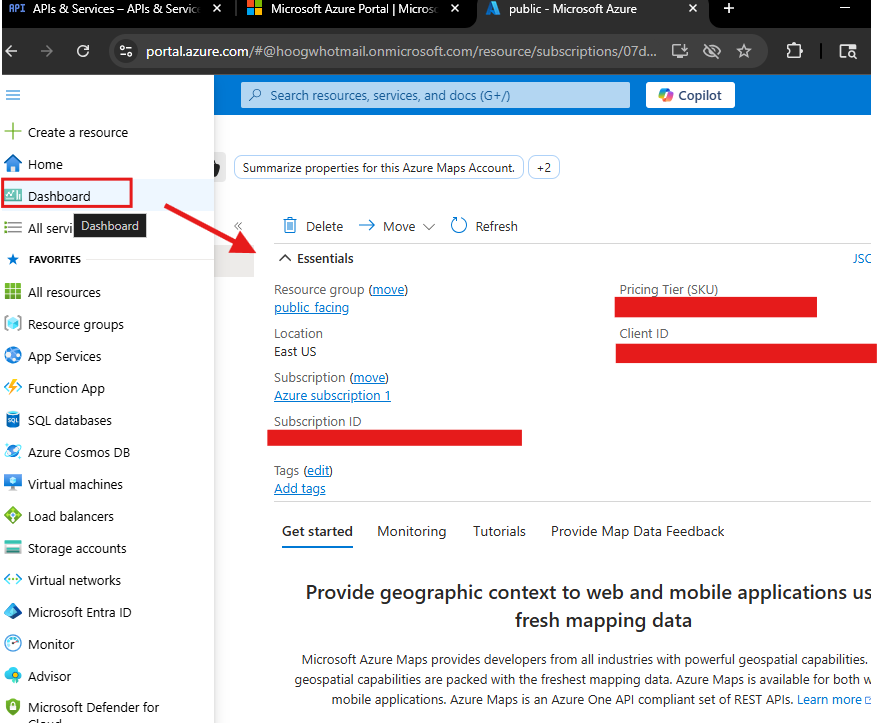Click the Advisor cloud icon
Image resolution: width=877 pixels, height=723 pixels.
pyautogui.click(x=12, y=675)
